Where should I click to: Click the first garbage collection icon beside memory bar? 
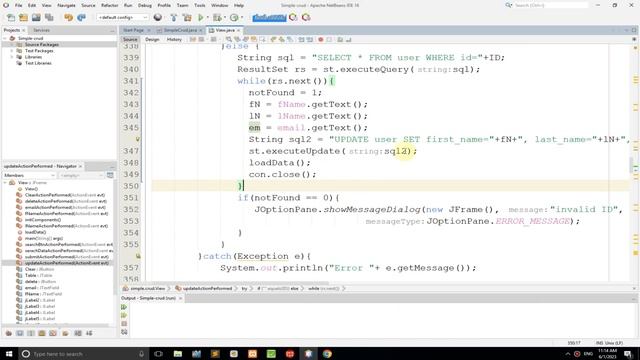pos(293,18)
